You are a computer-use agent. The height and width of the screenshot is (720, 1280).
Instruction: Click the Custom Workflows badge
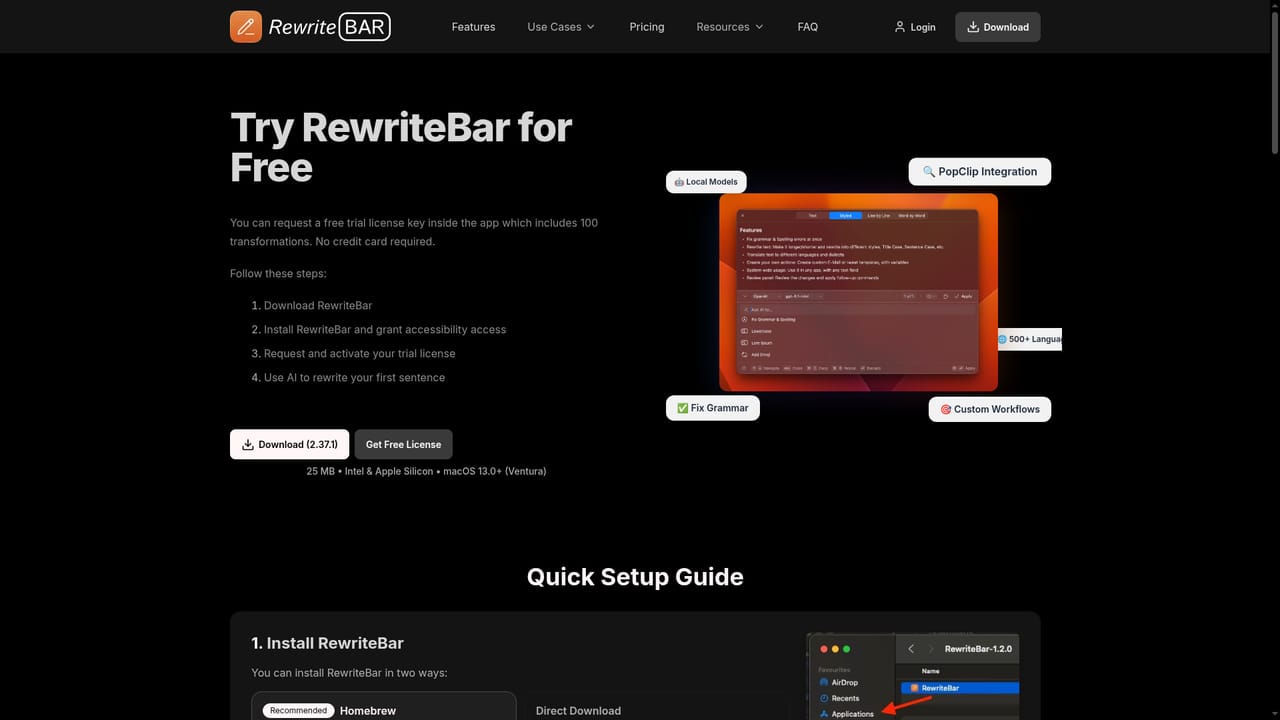pyautogui.click(x=990, y=409)
